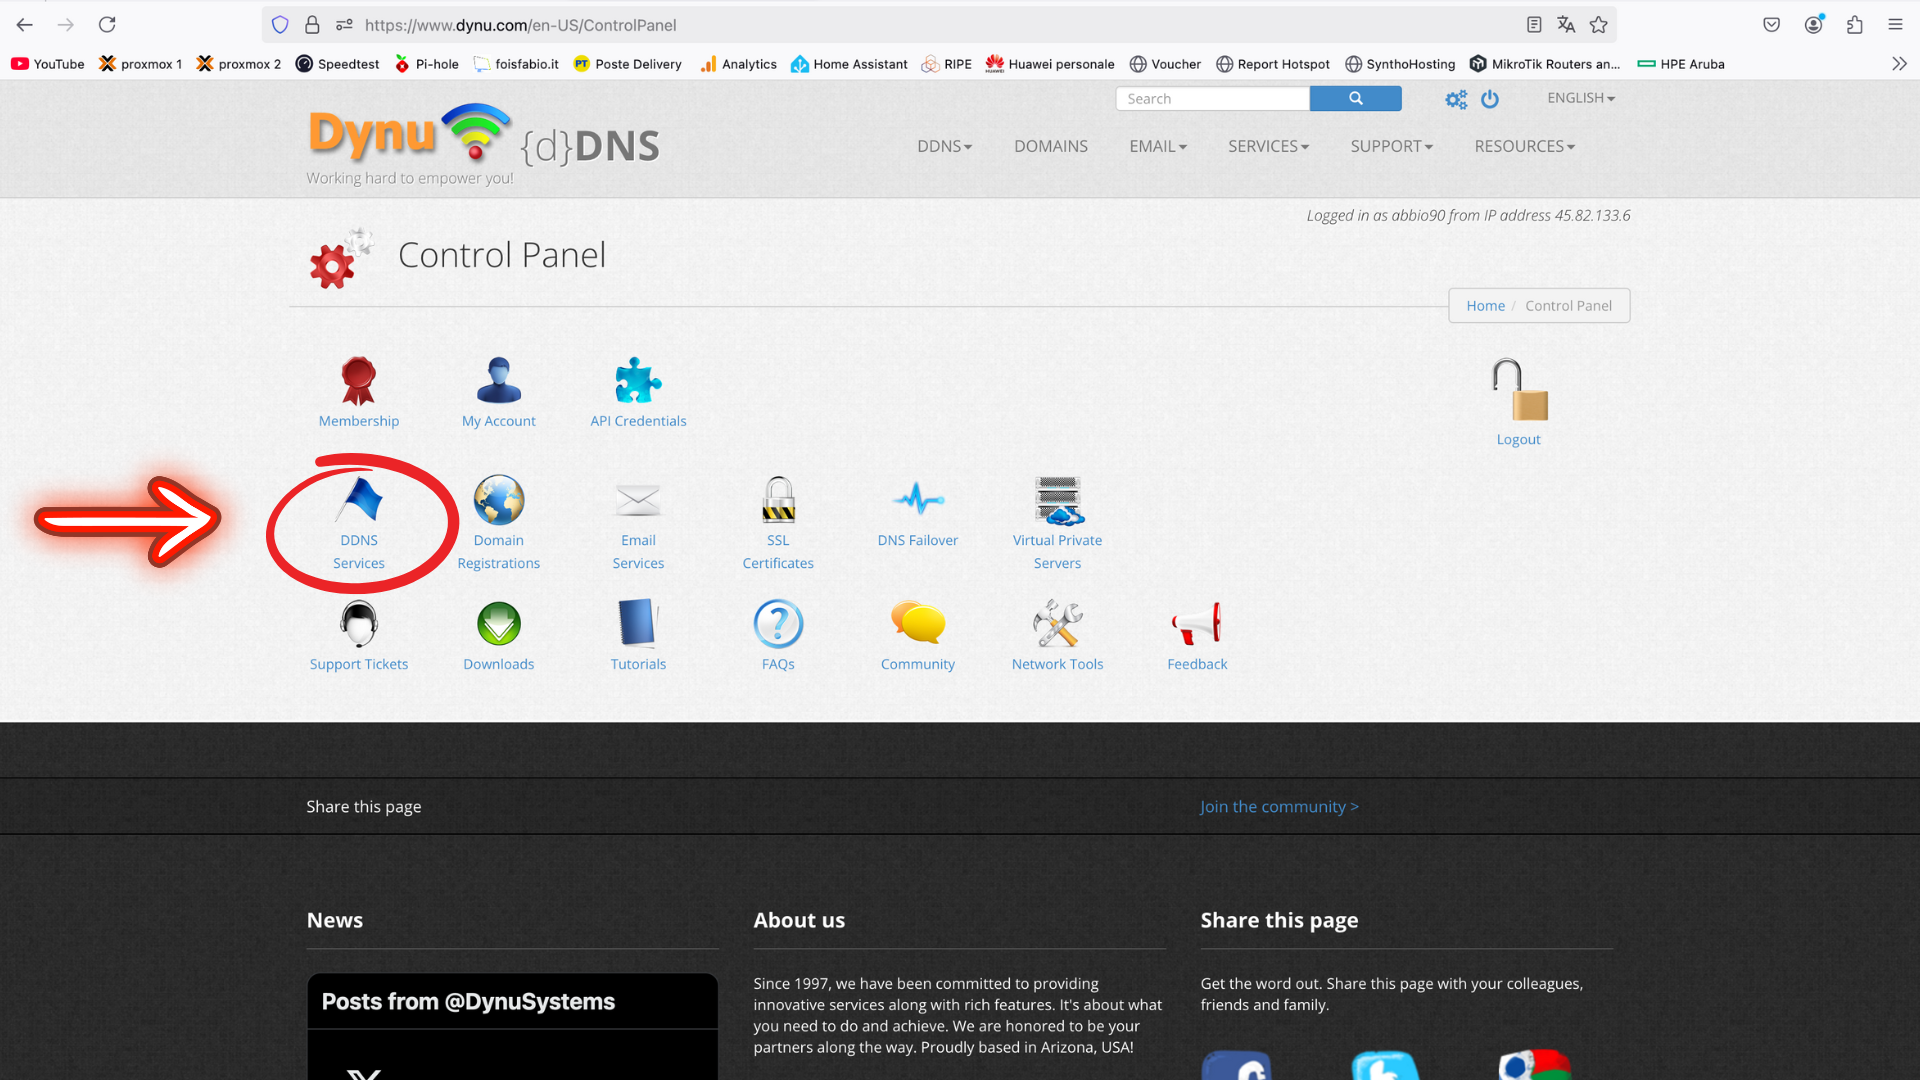The height and width of the screenshot is (1080, 1920).
Task: Open the ENGLISH language dropdown
Action: (1581, 98)
